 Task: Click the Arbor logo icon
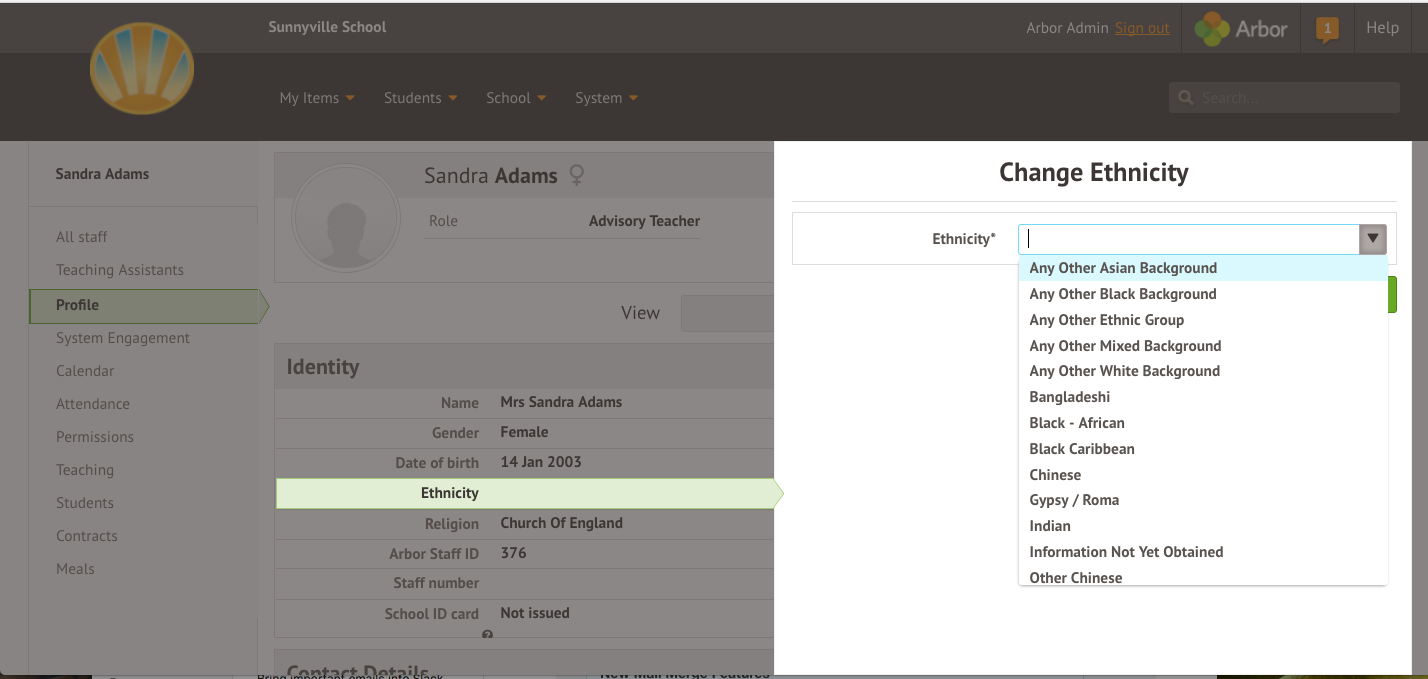pos(1212,29)
